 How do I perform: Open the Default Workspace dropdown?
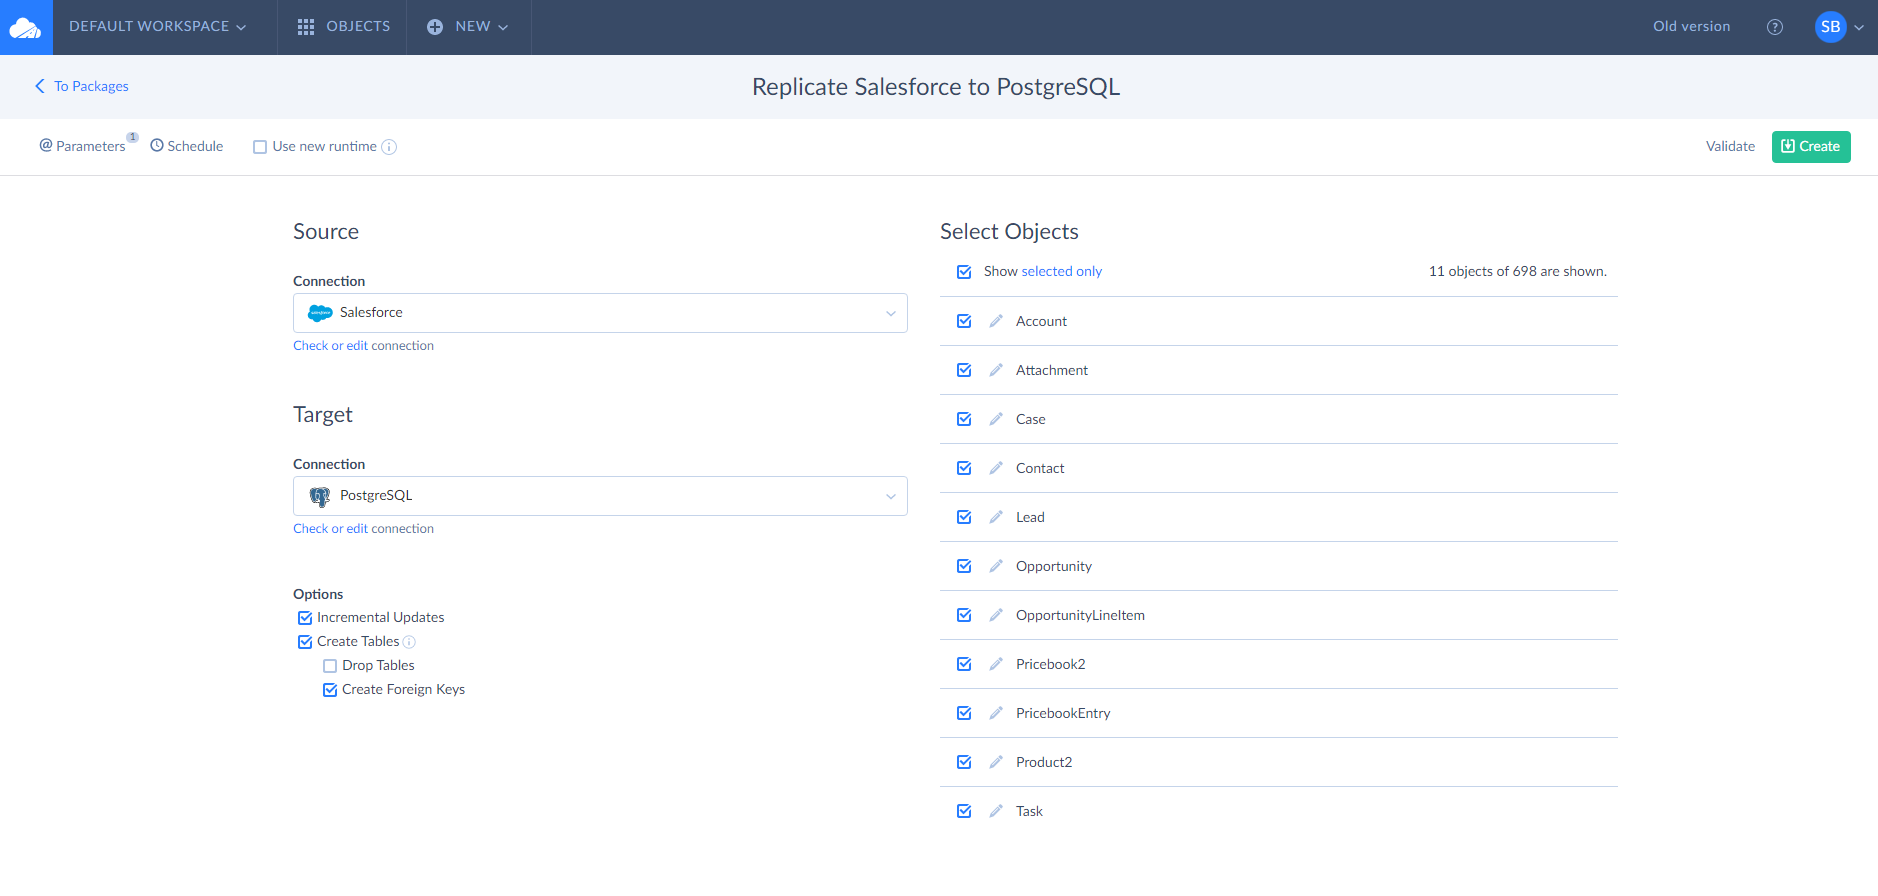pyautogui.click(x=157, y=27)
